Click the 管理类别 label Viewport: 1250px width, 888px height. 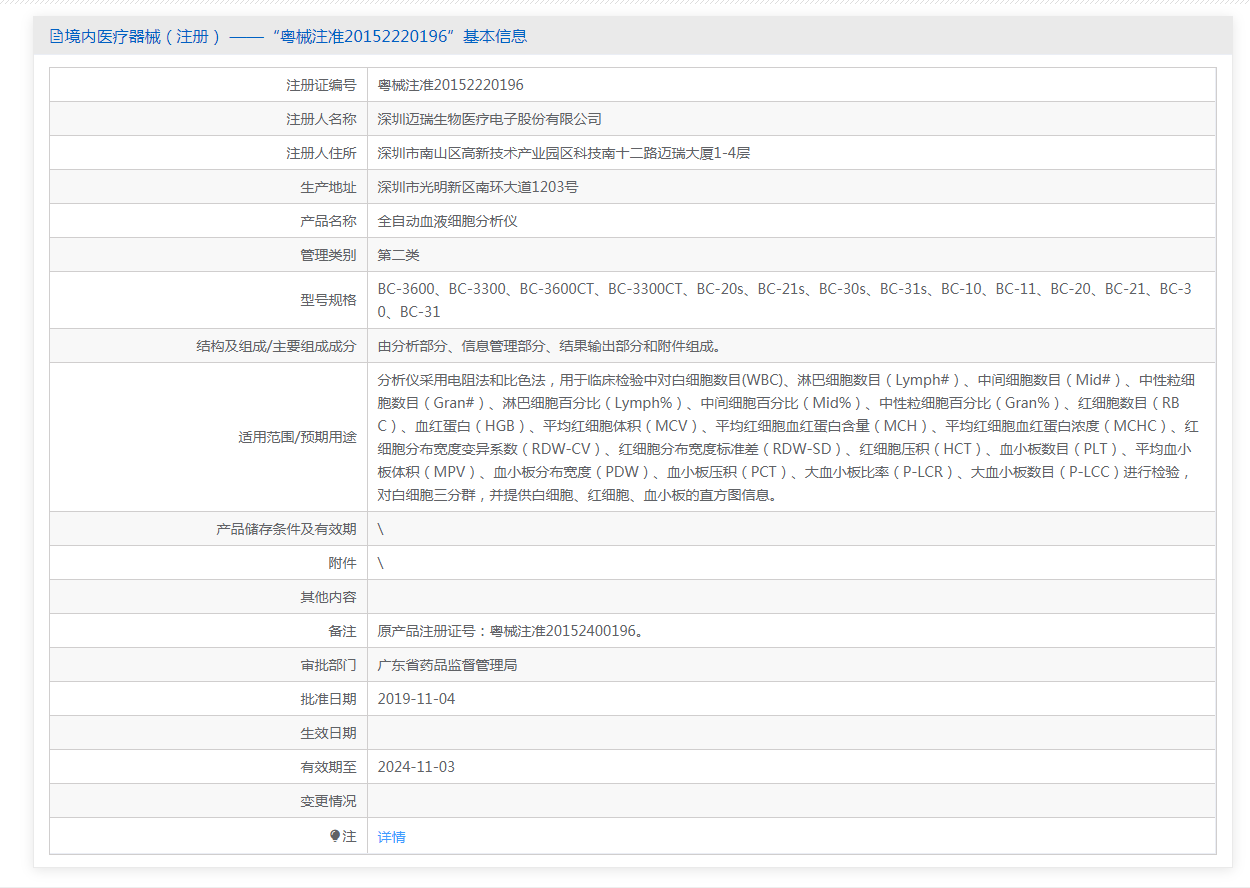point(328,255)
